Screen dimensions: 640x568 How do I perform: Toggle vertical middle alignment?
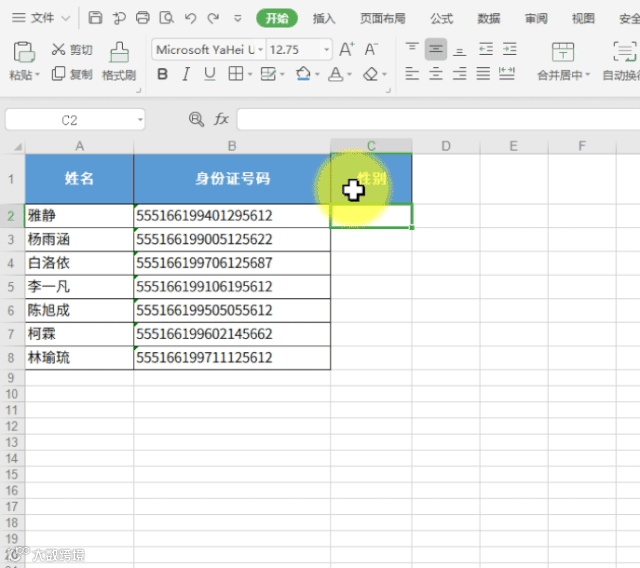tap(436, 49)
